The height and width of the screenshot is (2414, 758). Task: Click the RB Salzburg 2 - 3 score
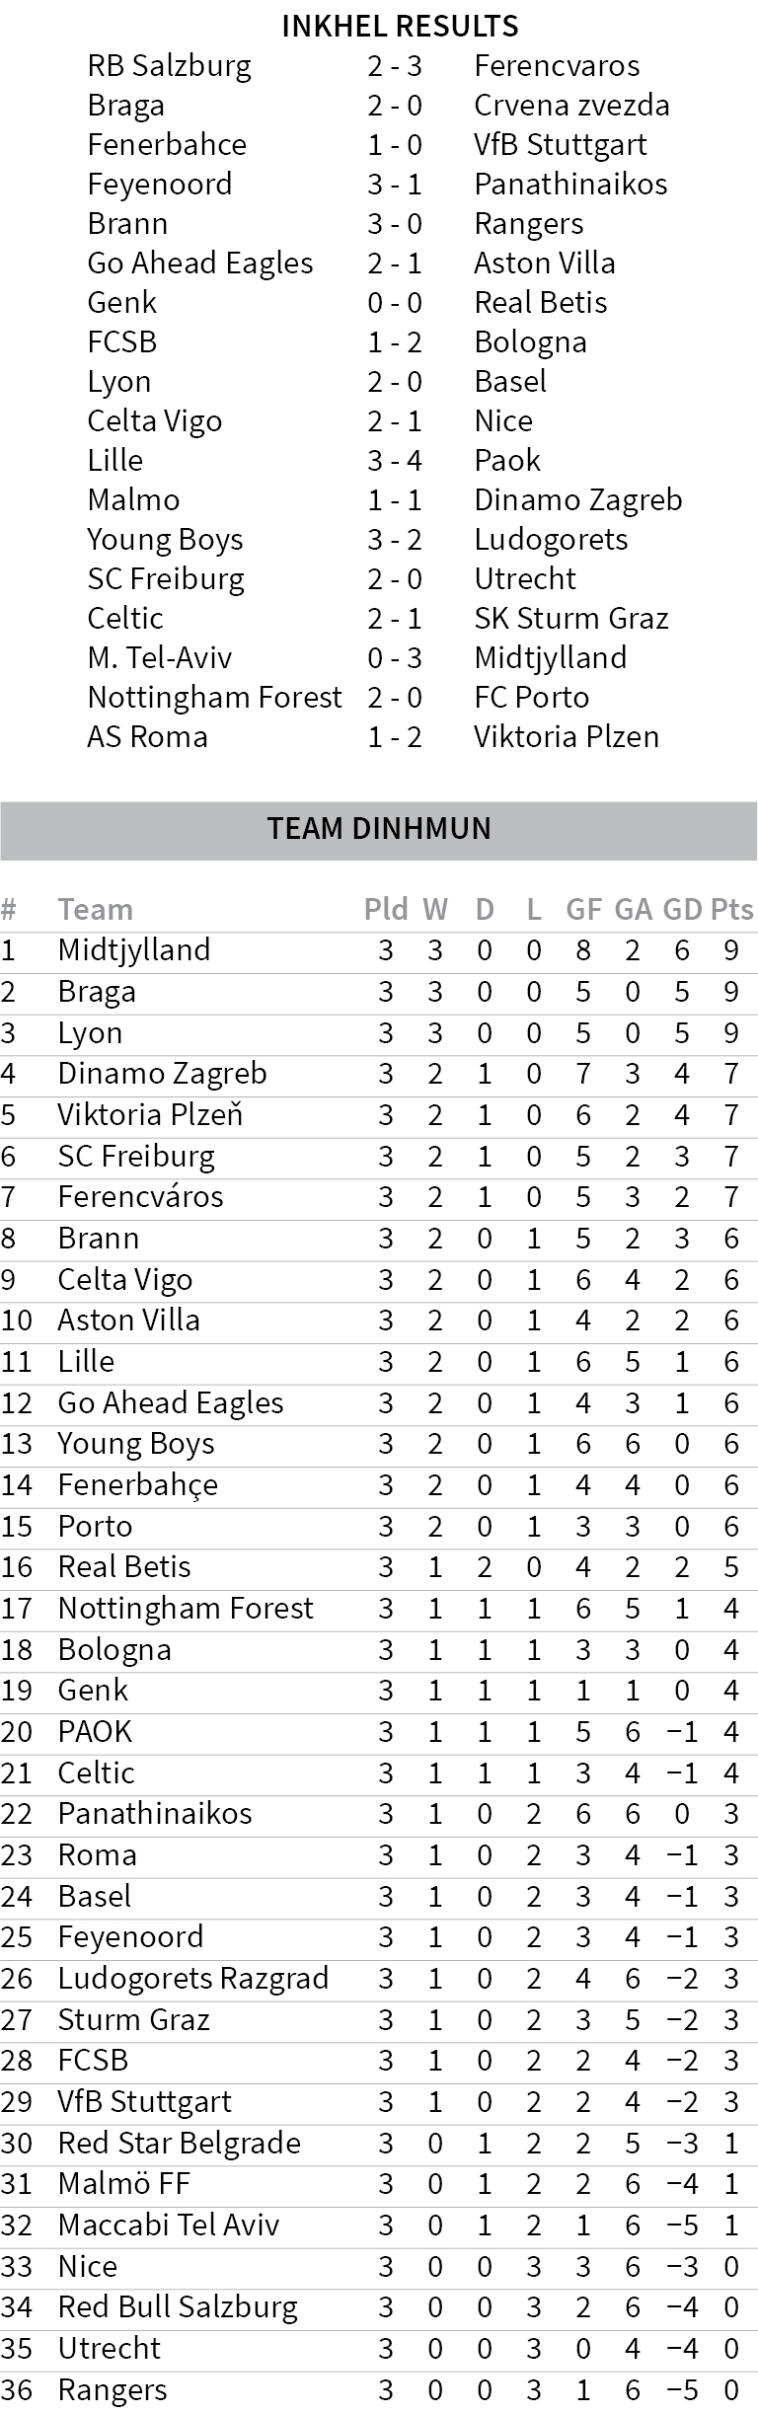point(394,66)
